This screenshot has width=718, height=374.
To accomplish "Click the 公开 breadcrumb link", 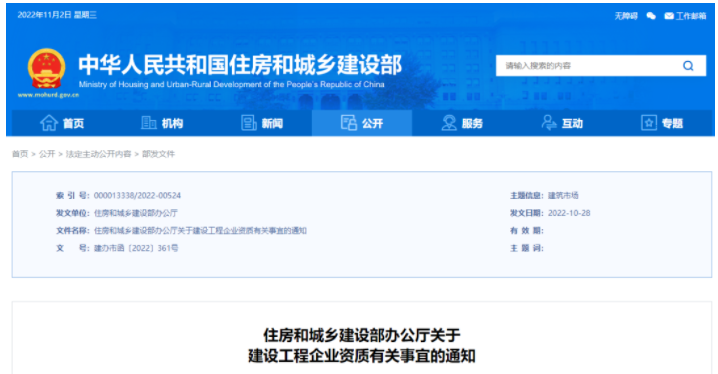I will (x=47, y=154).
